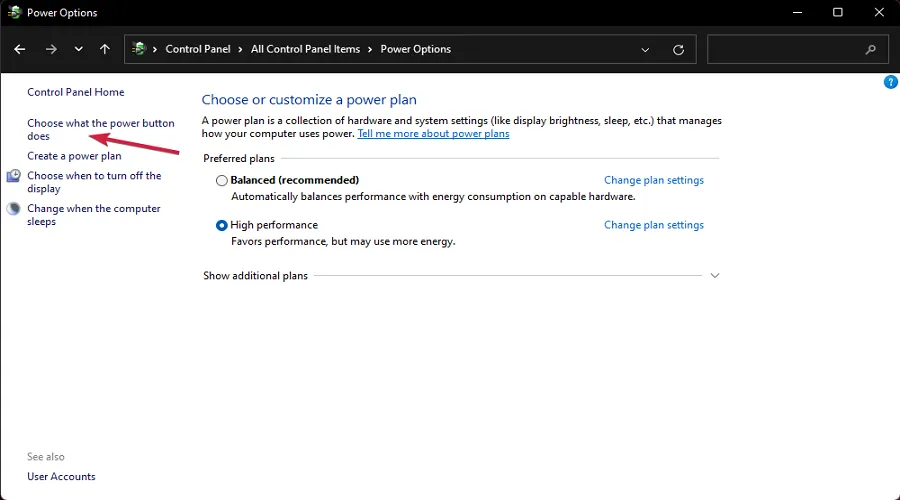Open Choose what the power button does
900x500 pixels.
[100, 124]
